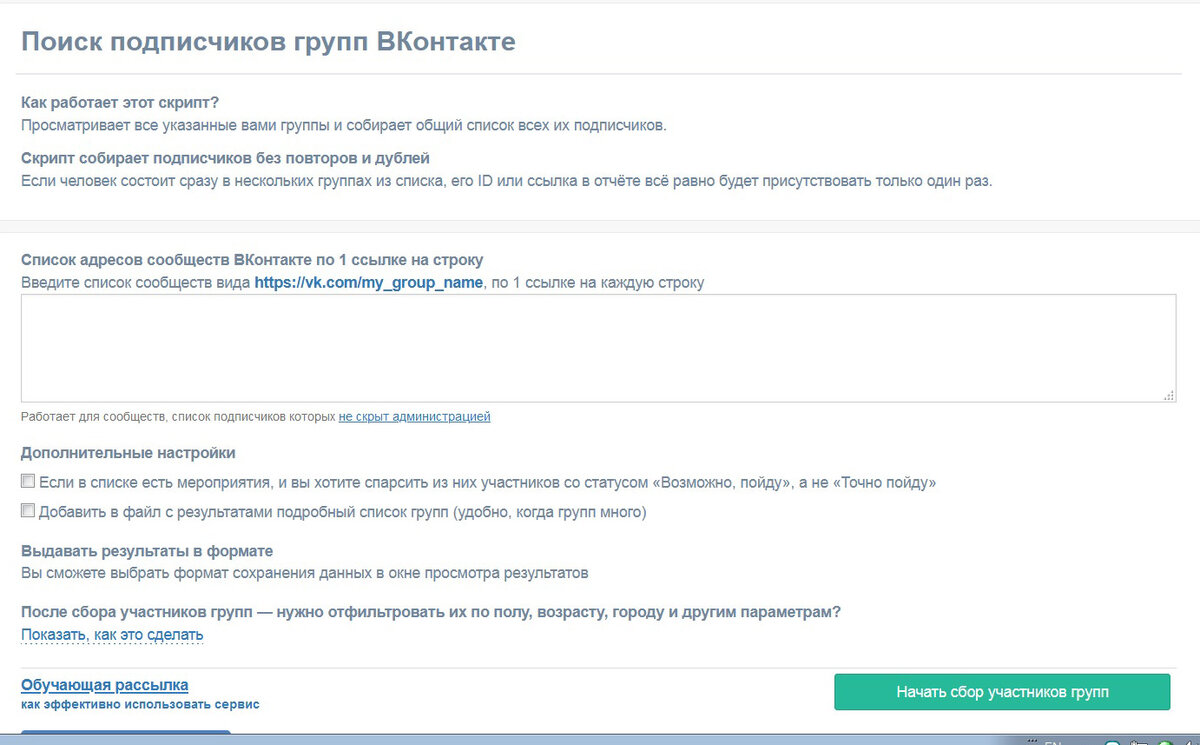The image size is (1200, 745).
Task: Click 'Скрипт собирает подписчиков без повторов и дублей'
Action: tap(225, 158)
